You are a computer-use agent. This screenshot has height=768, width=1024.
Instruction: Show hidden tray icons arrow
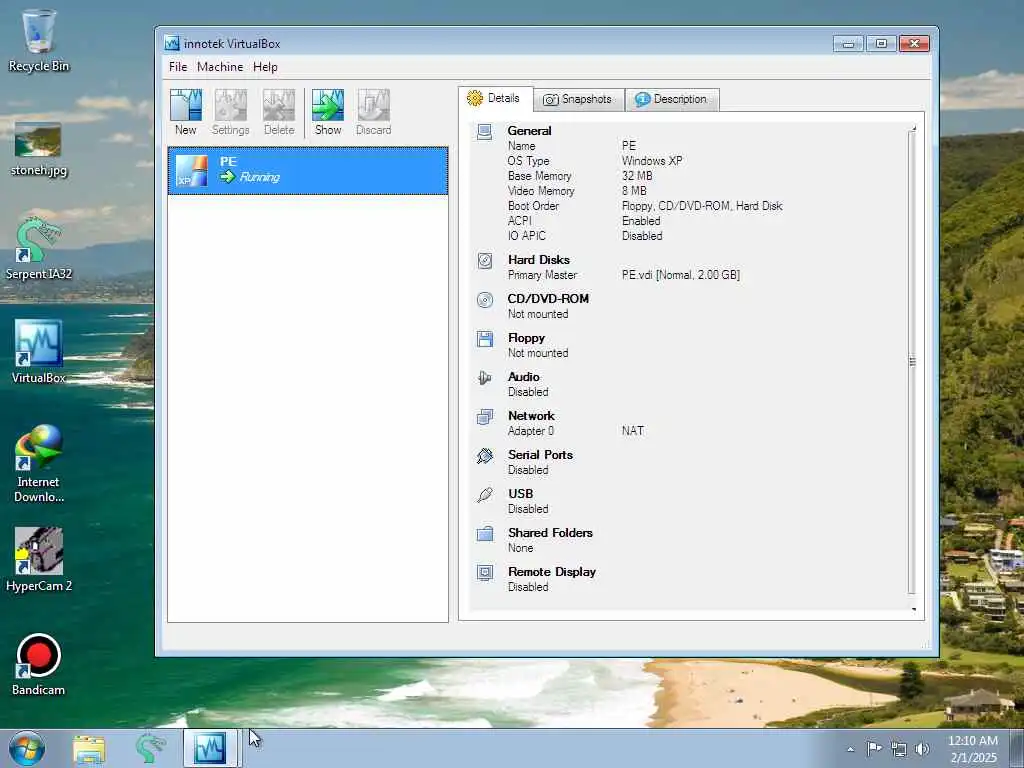[850, 749]
